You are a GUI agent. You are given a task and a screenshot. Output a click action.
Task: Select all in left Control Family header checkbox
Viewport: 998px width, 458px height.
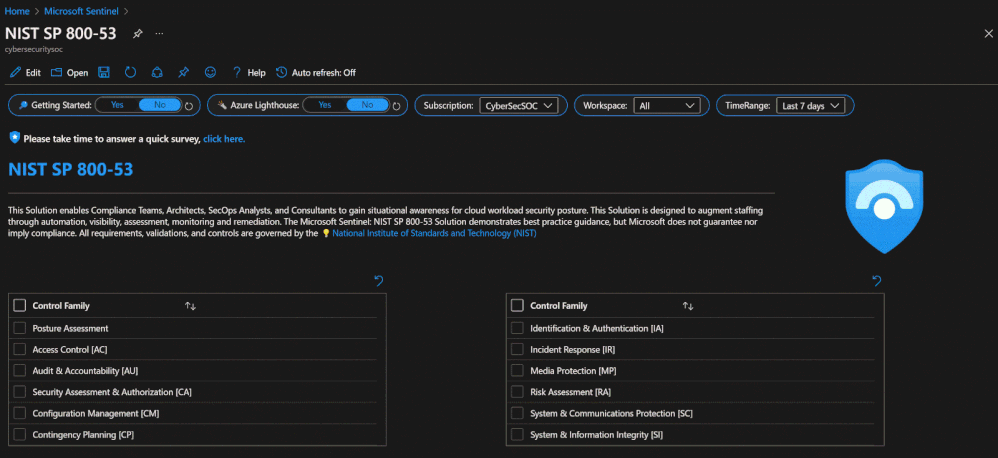click(x=20, y=306)
